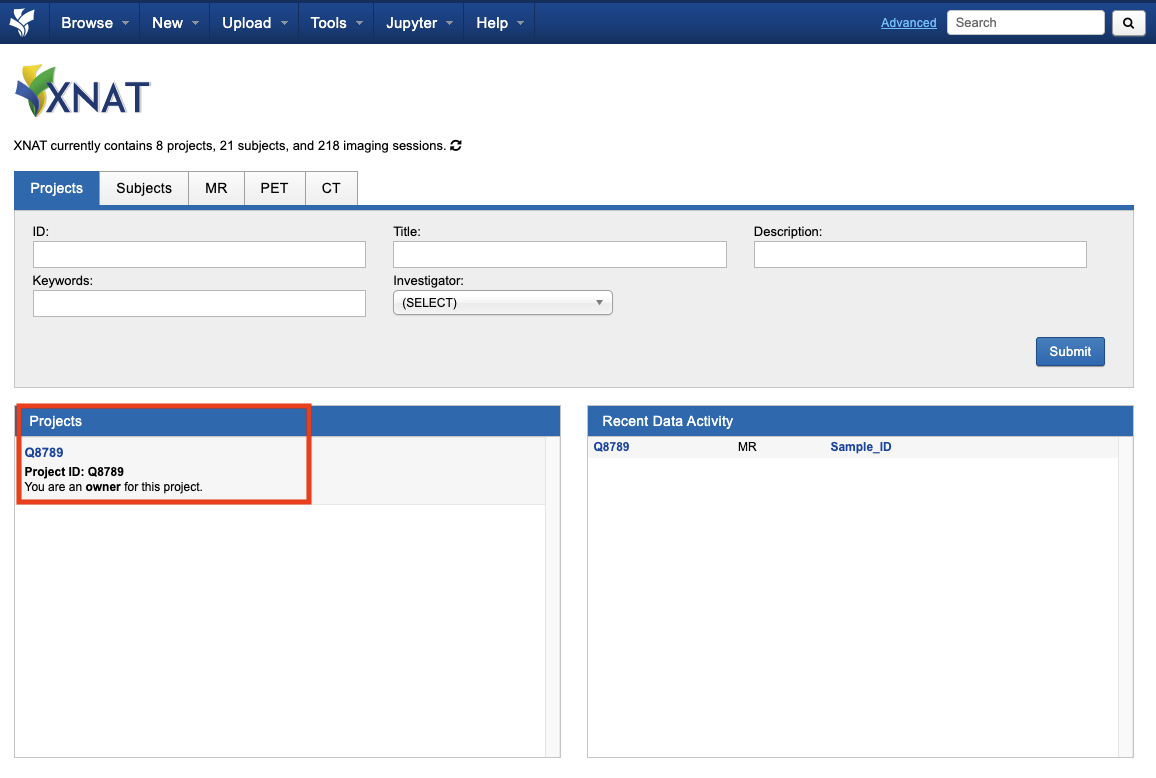Open the Help menu

[x=499, y=23]
